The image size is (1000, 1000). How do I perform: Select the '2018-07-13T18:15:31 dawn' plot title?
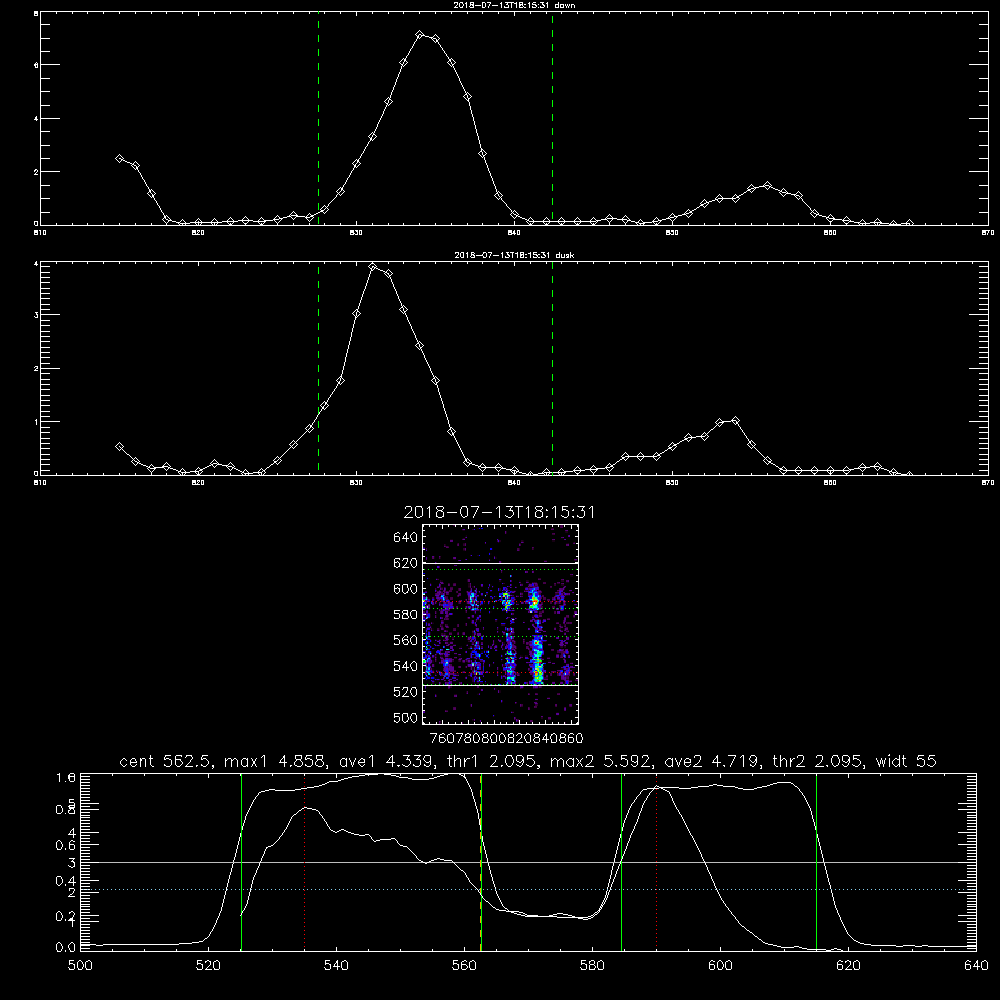[514, 5]
